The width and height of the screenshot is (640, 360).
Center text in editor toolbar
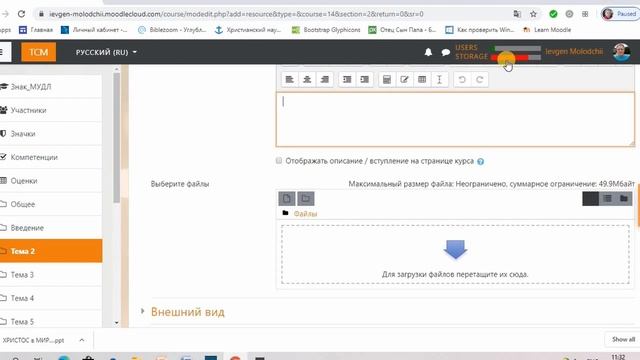pos(307,80)
